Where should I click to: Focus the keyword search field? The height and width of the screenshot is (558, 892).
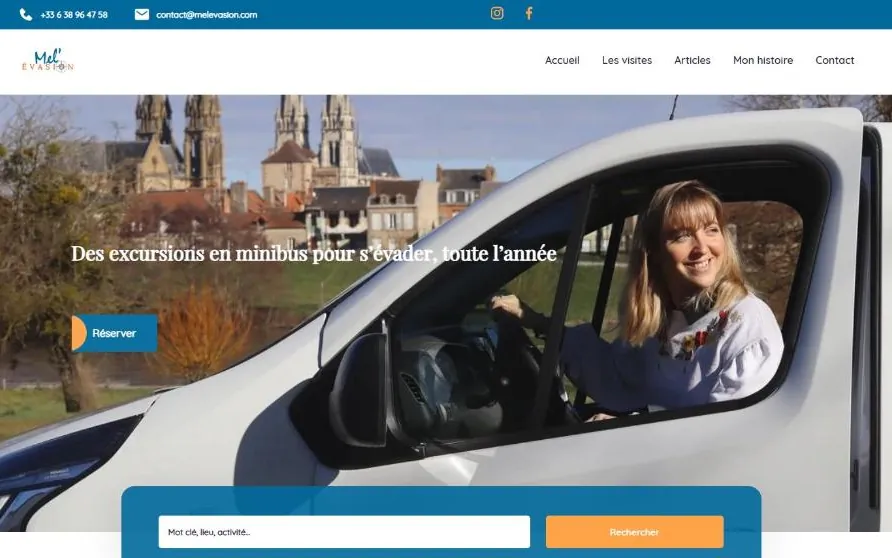click(x=344, y=532)
